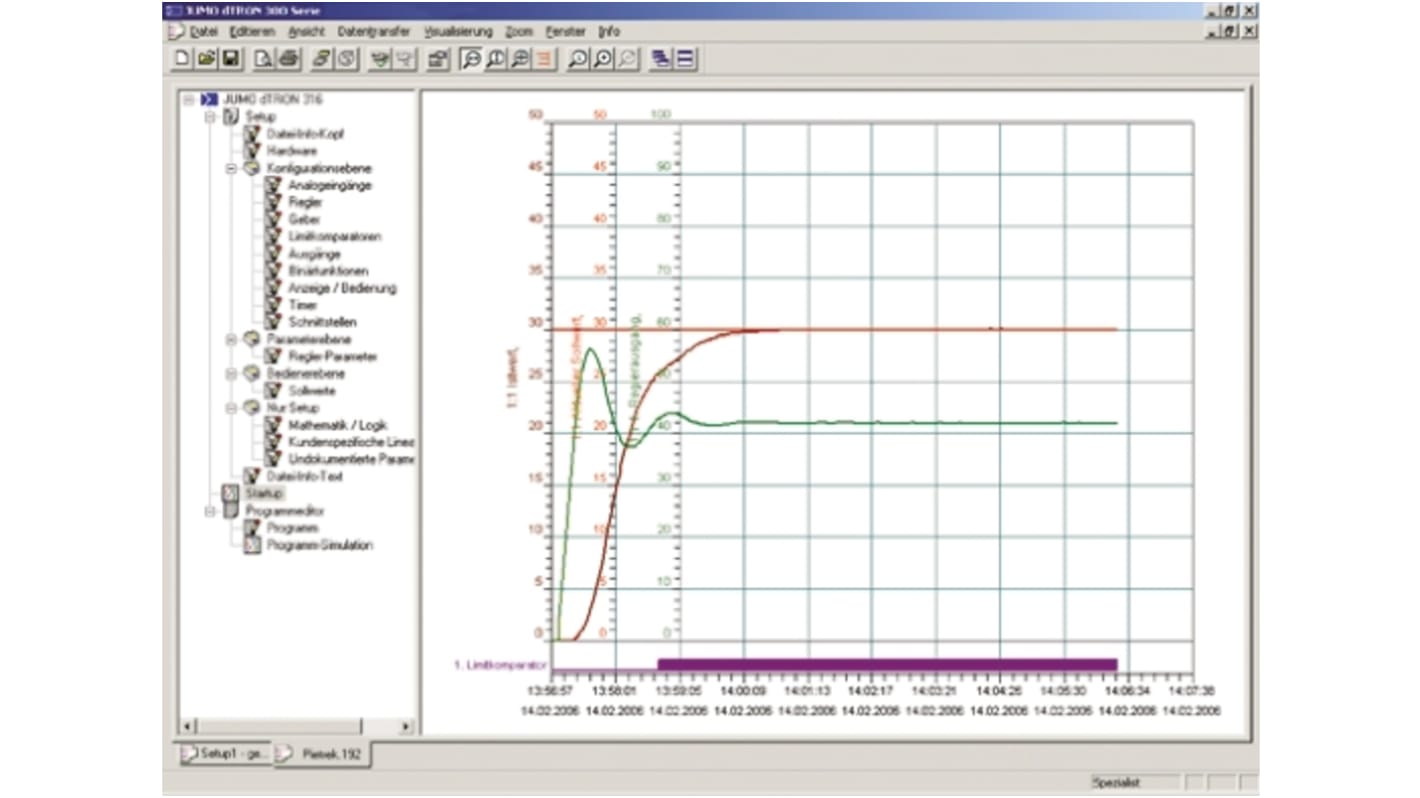Select Regler-Parameter in the tree
1420x798 pixels.
pos(333,356)
